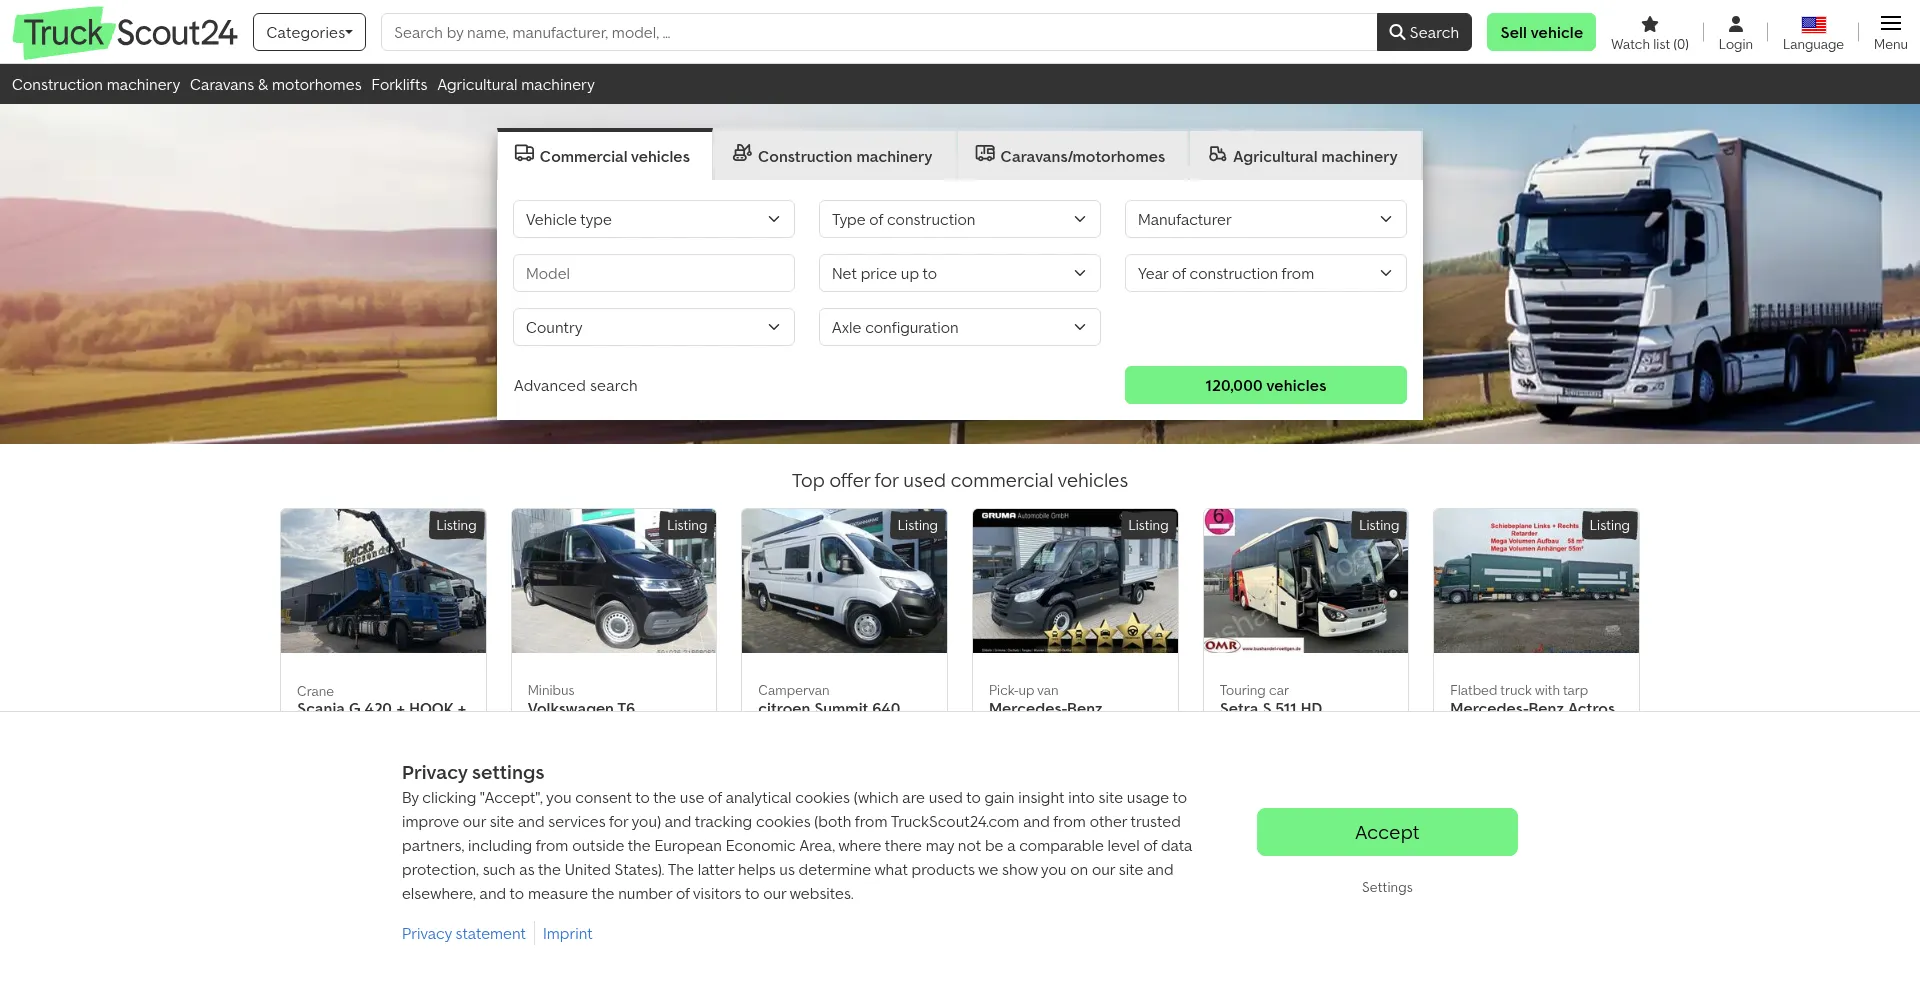Screen dimensions: 1920x993
Task: Click the Login person icon
Action: 1736,24
